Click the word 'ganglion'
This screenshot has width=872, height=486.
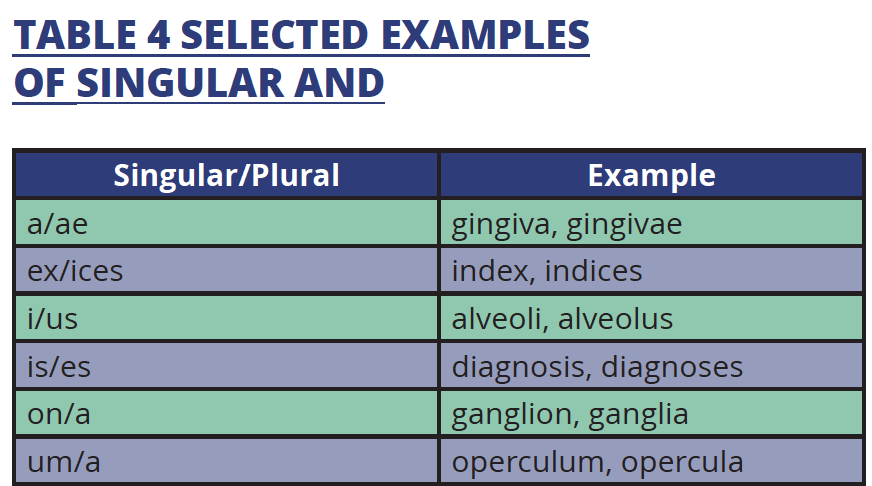[x=514, y=413]
